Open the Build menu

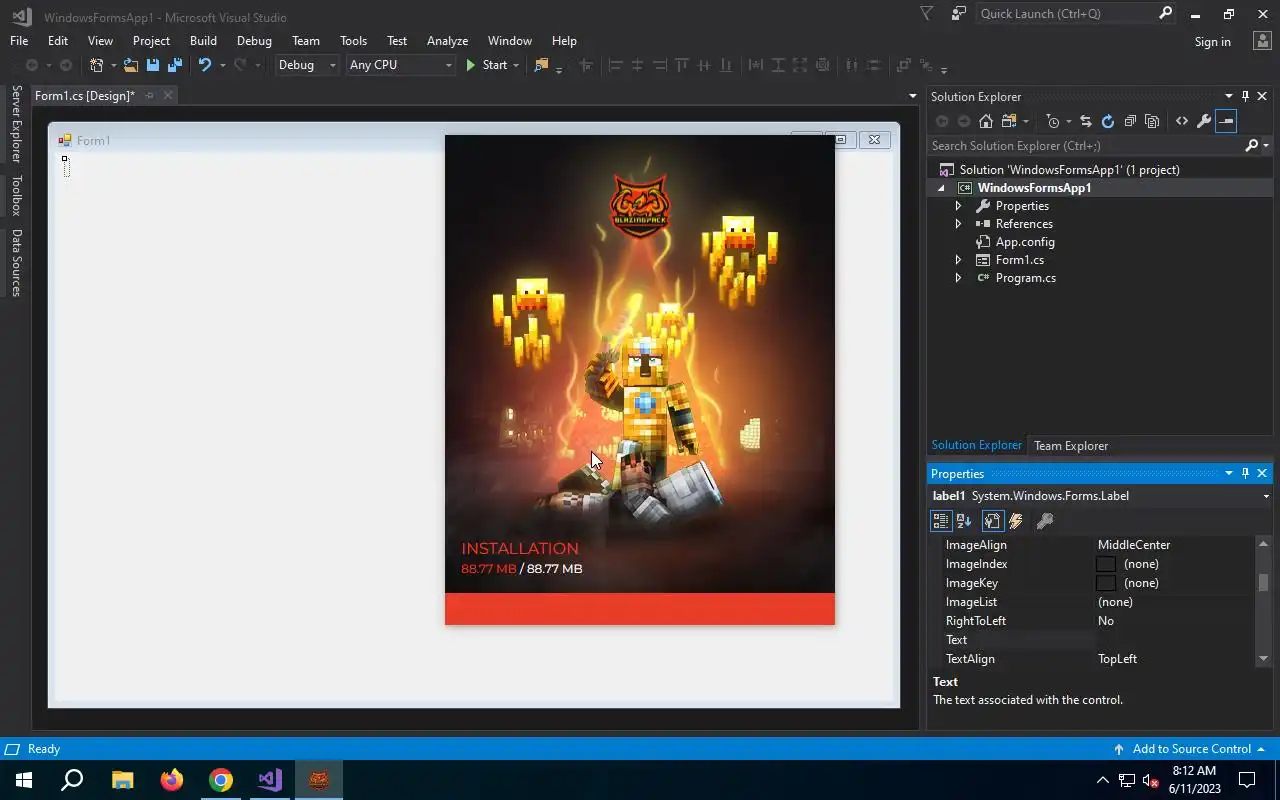pos(203,41)
